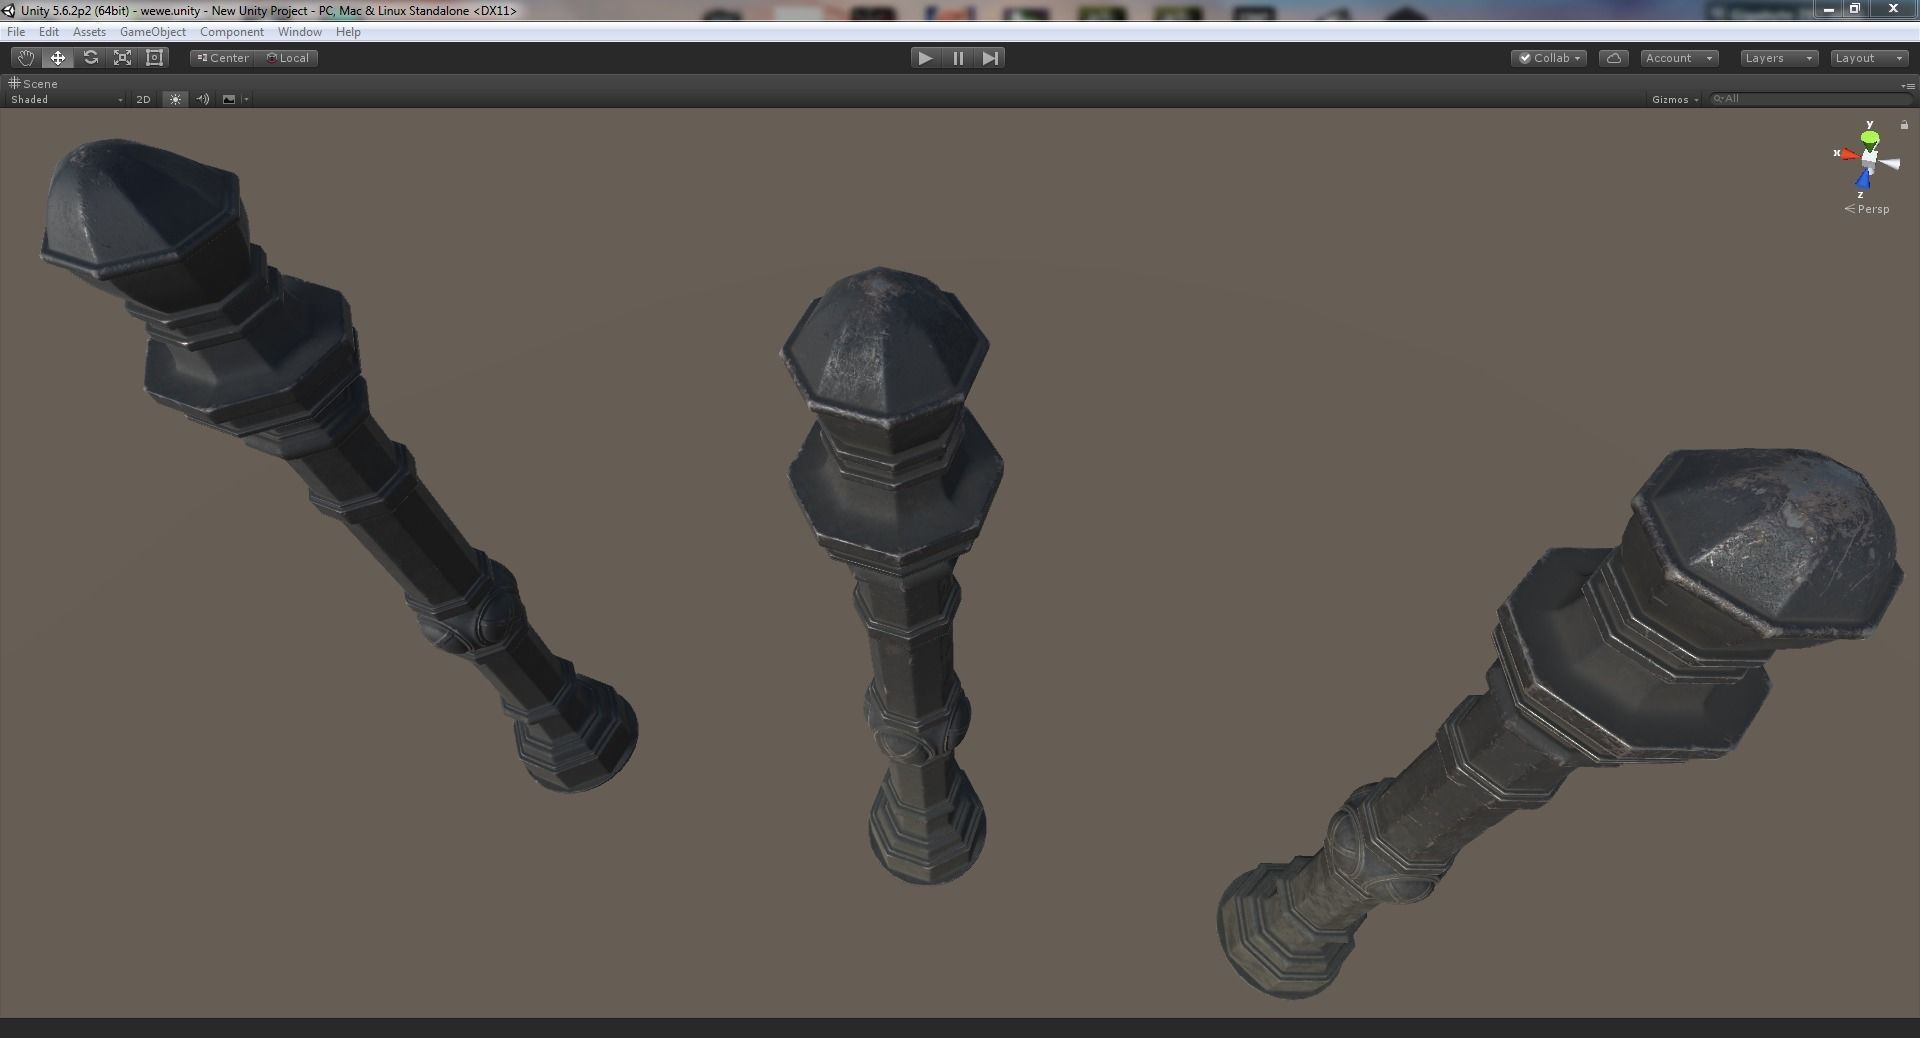Open the Collab dropdown
Image resolution: width=1920 pixels, height=1038 pixels.
[1549, 58]
